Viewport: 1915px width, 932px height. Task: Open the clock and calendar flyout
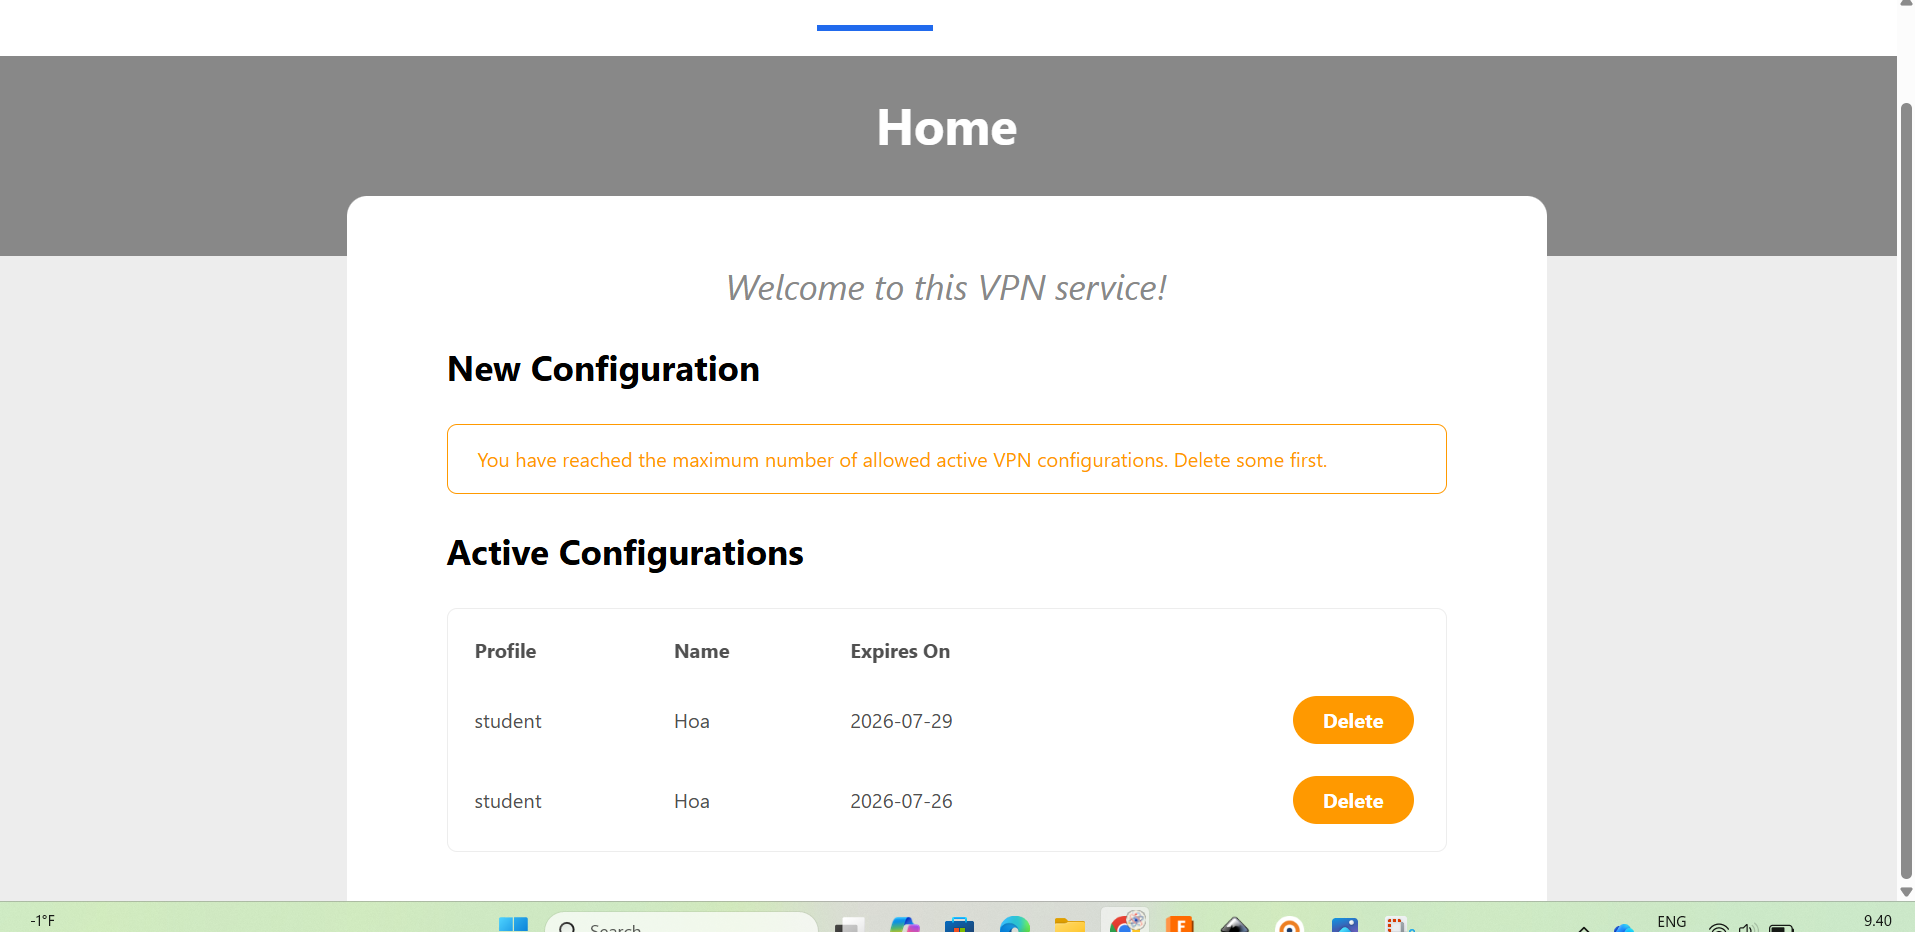pyautogui.click(x=1877, y=922)
